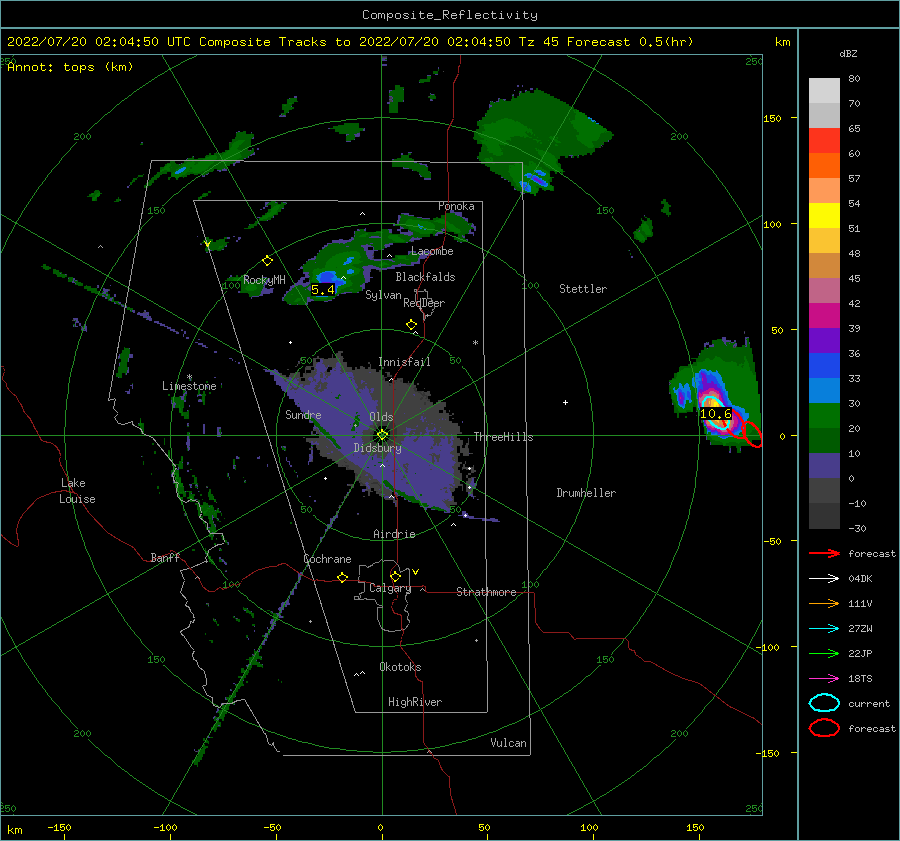Viewport: 900px width, 841px height.
Task: Click the Blackfalds city label
Action: [425, 277]
